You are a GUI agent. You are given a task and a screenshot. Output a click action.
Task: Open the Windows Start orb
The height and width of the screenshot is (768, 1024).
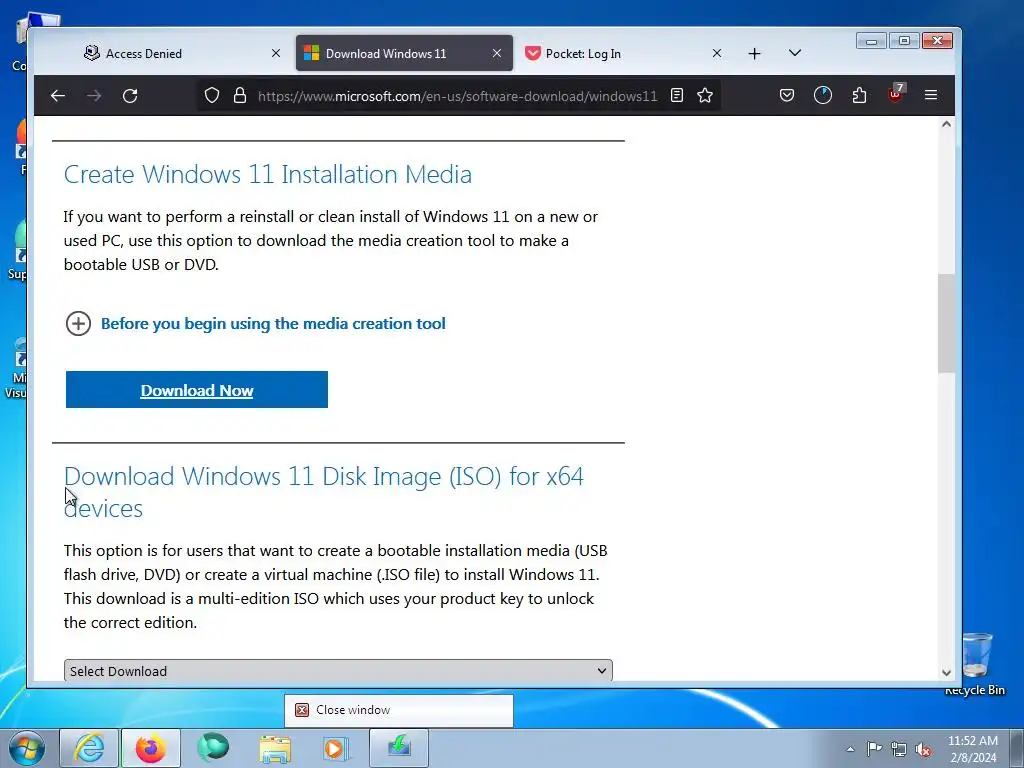[27, 748]
